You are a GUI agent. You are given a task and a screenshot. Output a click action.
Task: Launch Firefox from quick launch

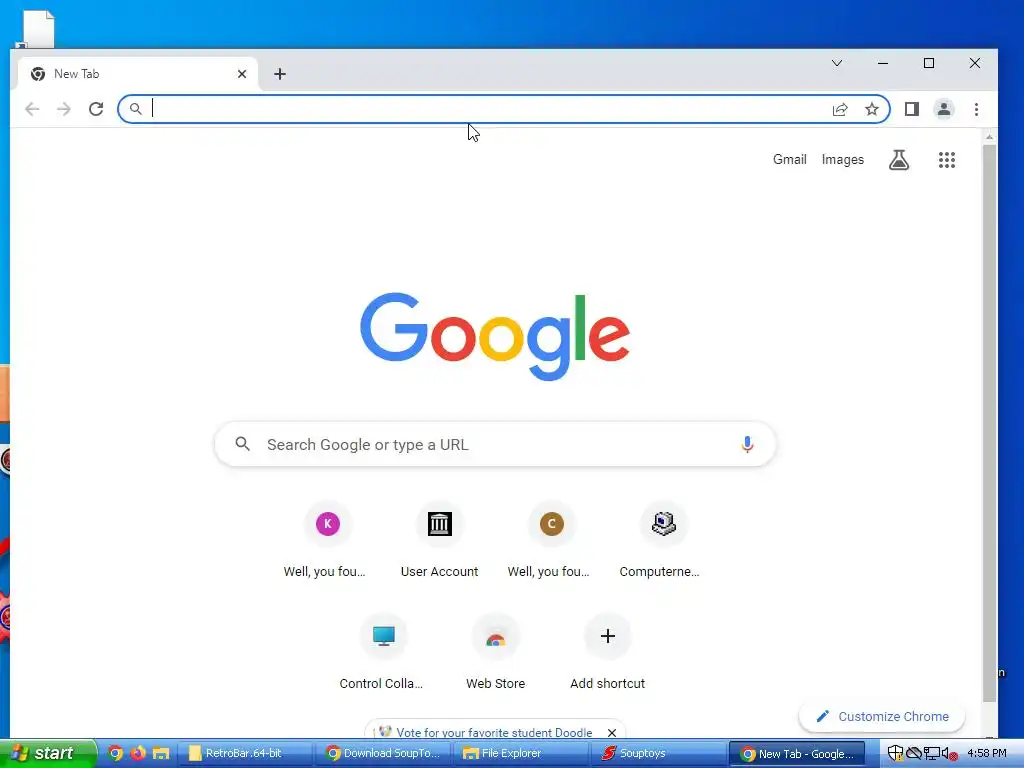[x=138, y=754]
